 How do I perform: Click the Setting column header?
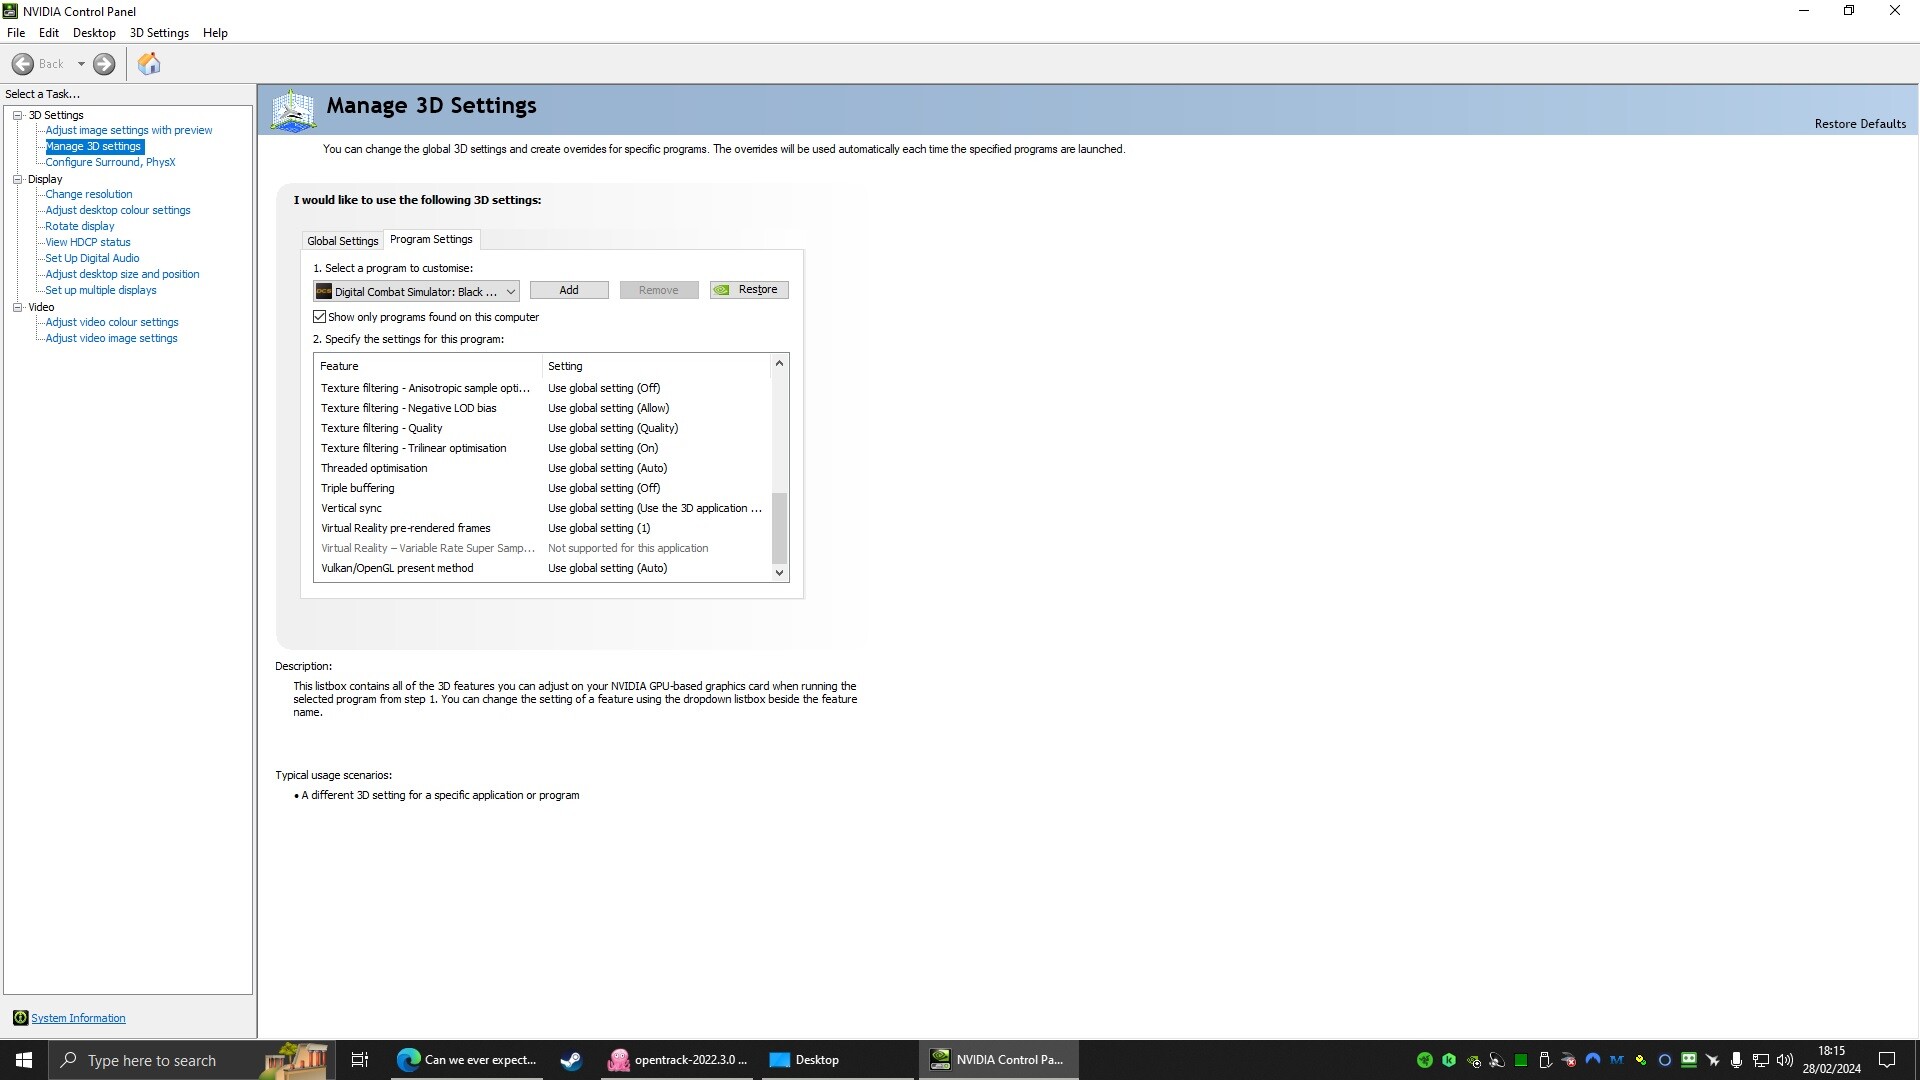pyautogui.click(x=656, y=366)
